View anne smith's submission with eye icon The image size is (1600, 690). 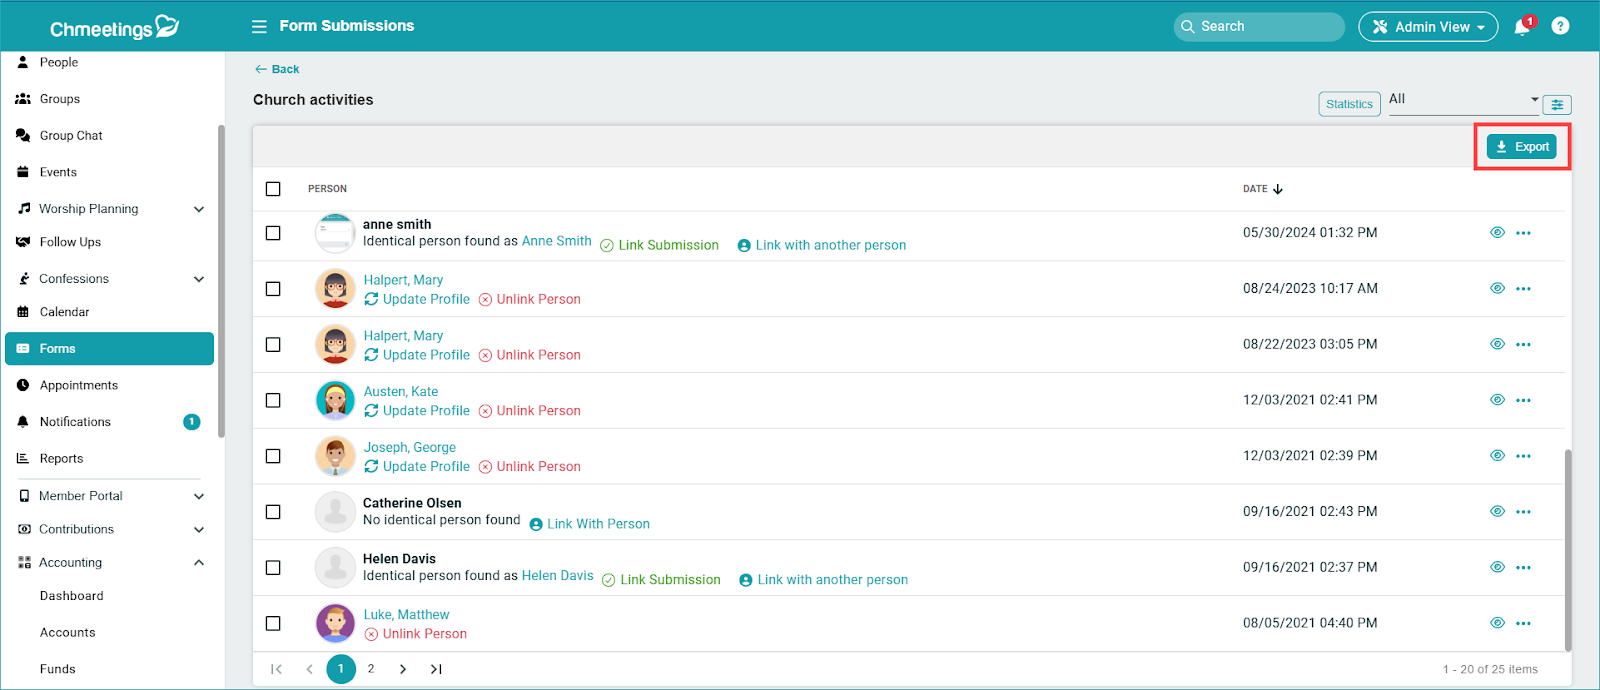tap(1497, 233)
